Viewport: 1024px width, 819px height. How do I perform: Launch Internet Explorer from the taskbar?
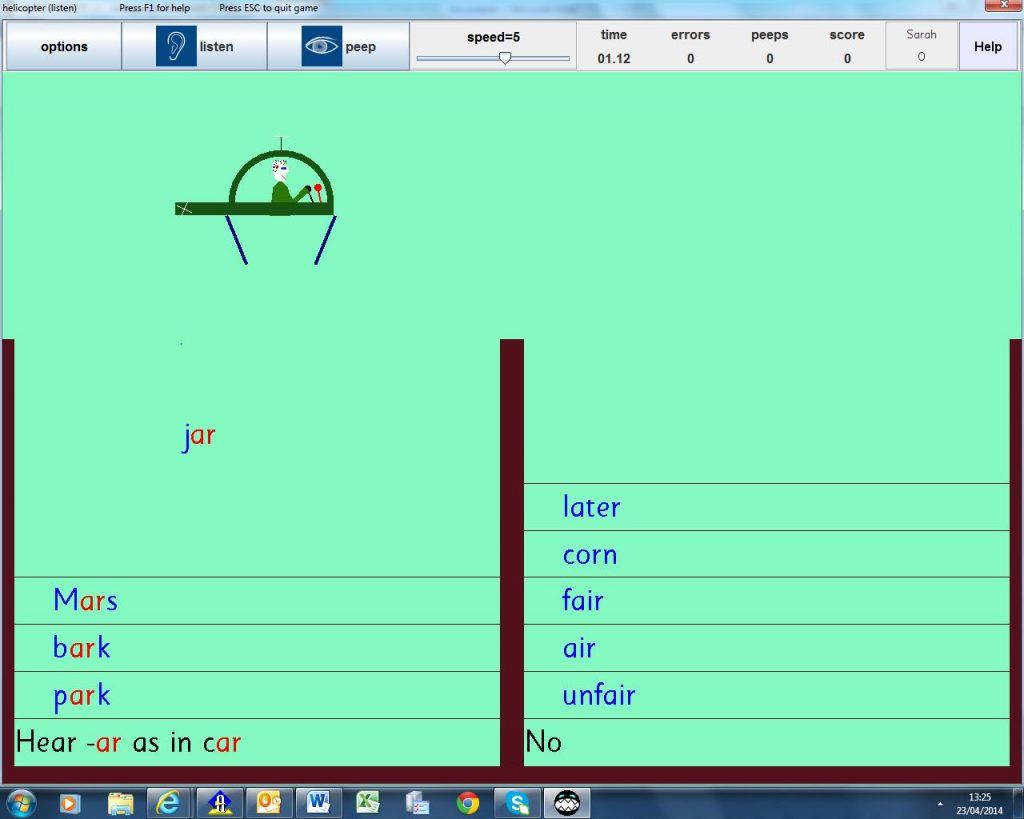(x=170, y=802)
